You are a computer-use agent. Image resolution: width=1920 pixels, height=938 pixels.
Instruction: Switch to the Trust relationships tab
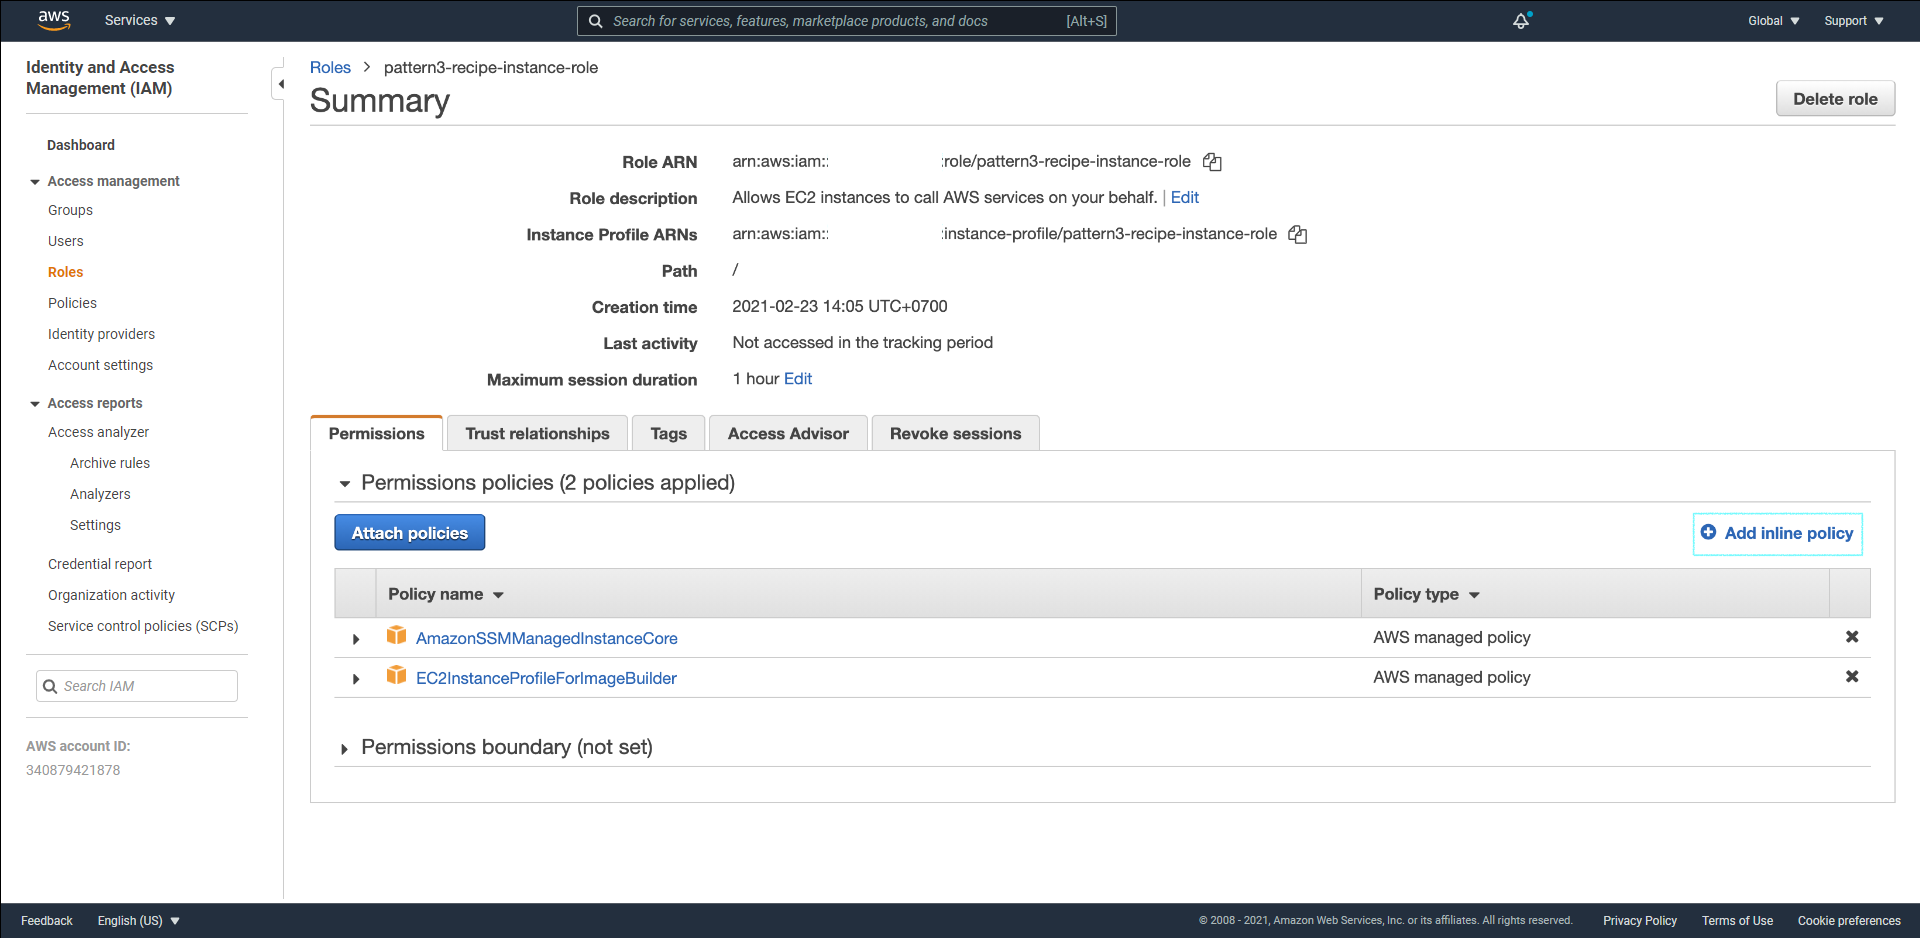[537, 433]
